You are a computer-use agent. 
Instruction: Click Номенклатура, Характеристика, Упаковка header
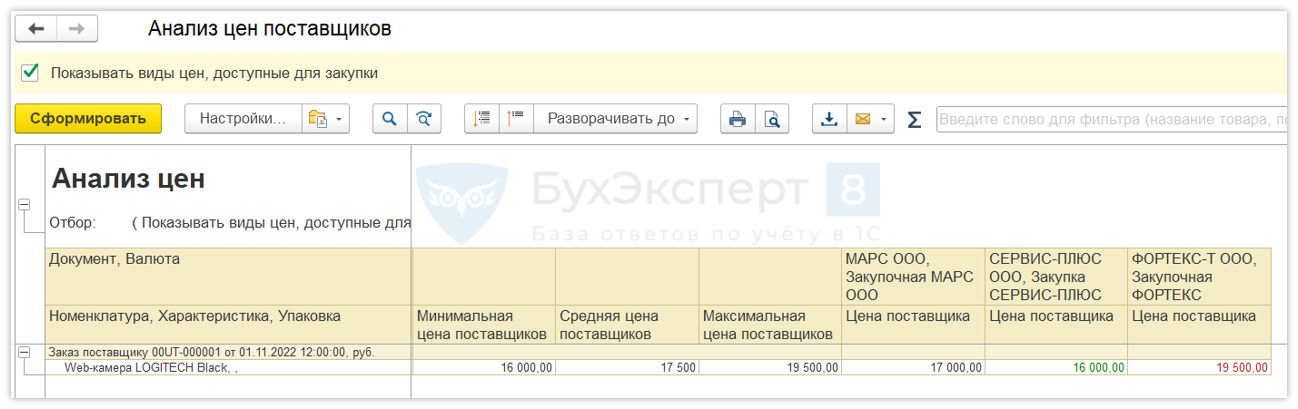(x=229, y=325)
